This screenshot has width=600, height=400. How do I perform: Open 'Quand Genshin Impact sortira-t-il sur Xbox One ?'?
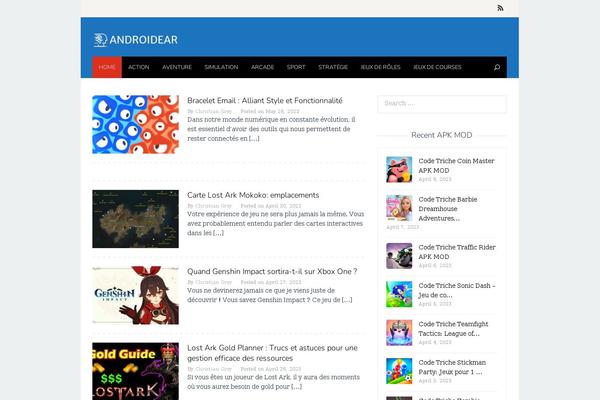[272, 271]
